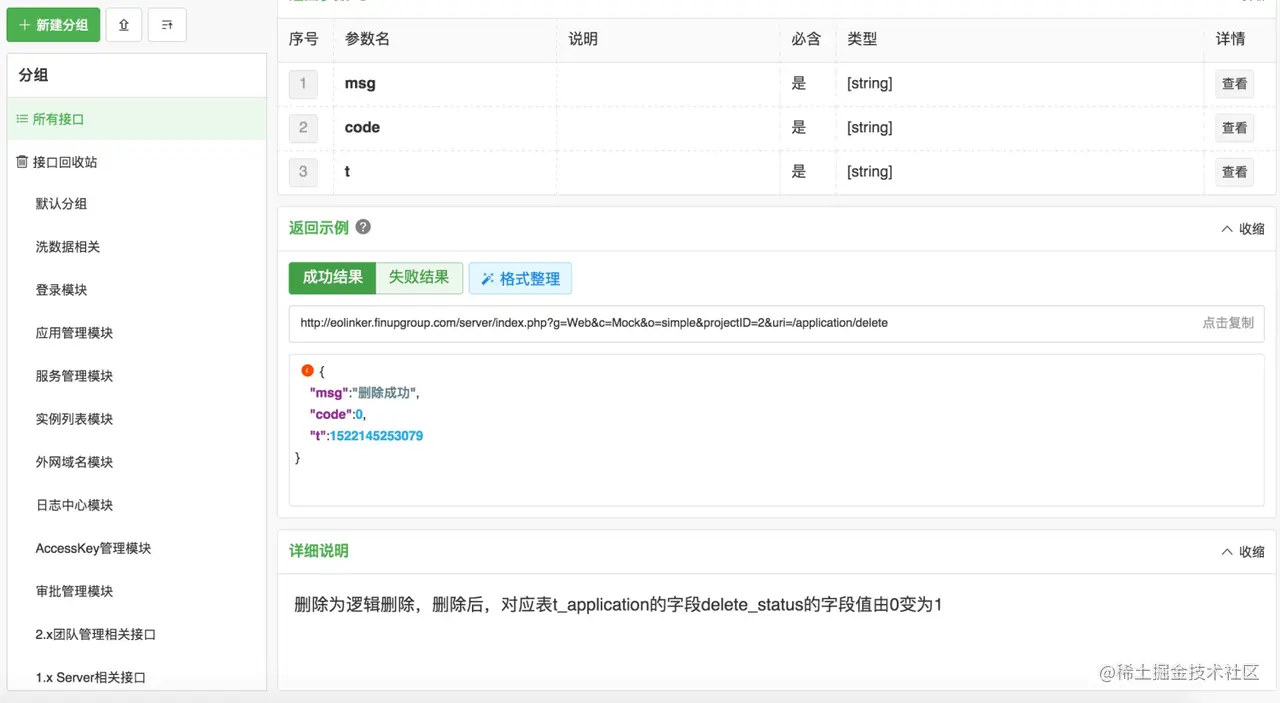1280x703 pixels.
Task: Click row number 3 in the parameter table
Action: (303, 172)
